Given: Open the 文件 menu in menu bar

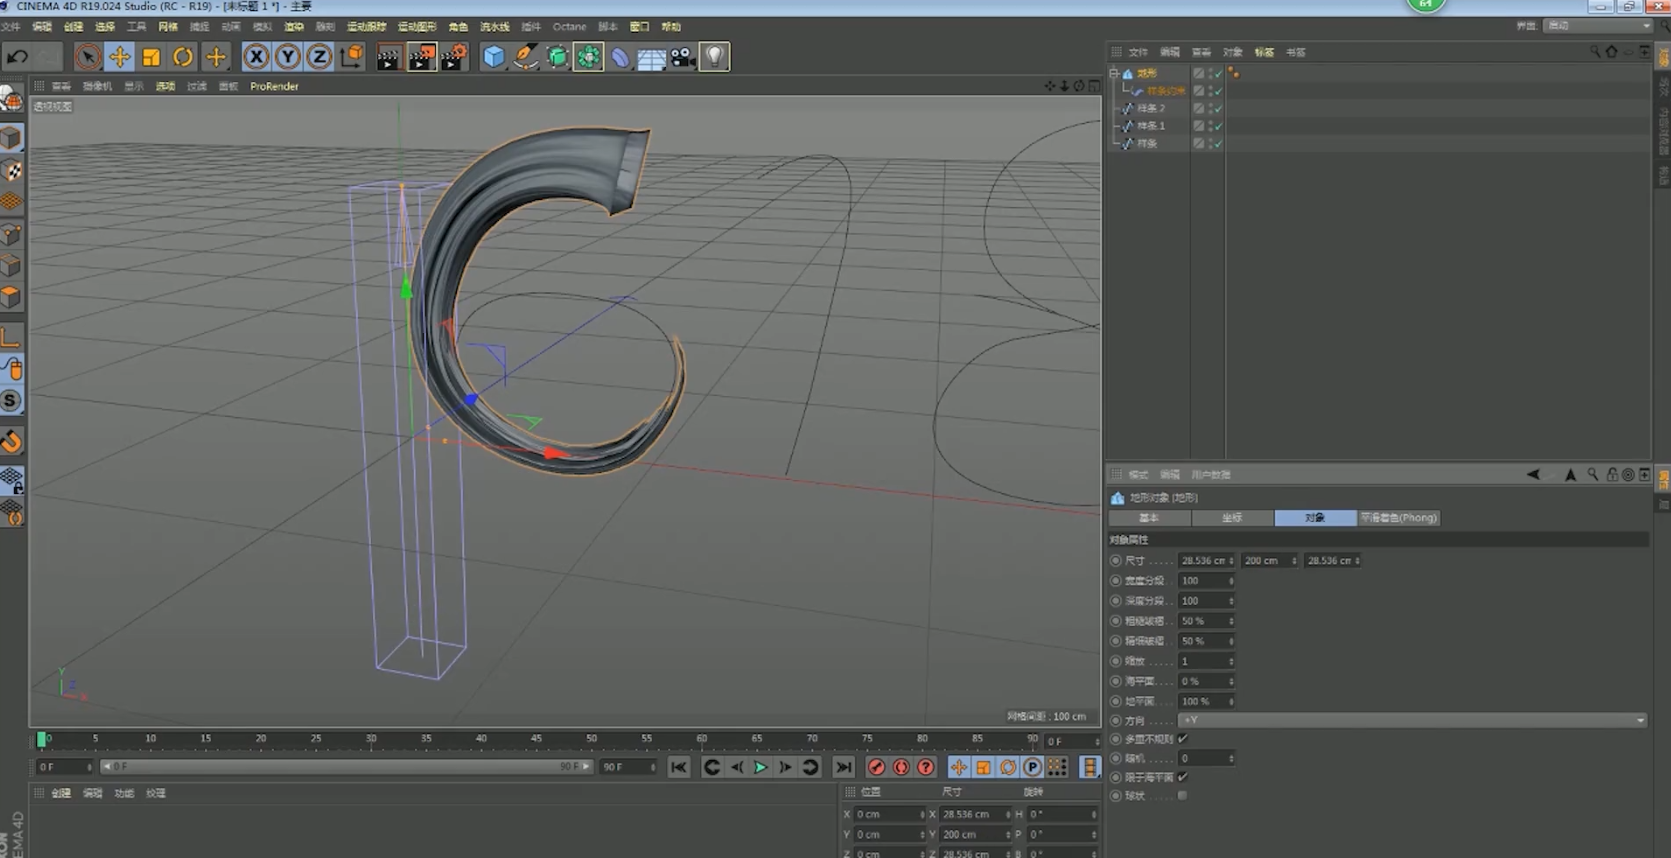Looking at the screenshot, I should [x=11, y=27].
